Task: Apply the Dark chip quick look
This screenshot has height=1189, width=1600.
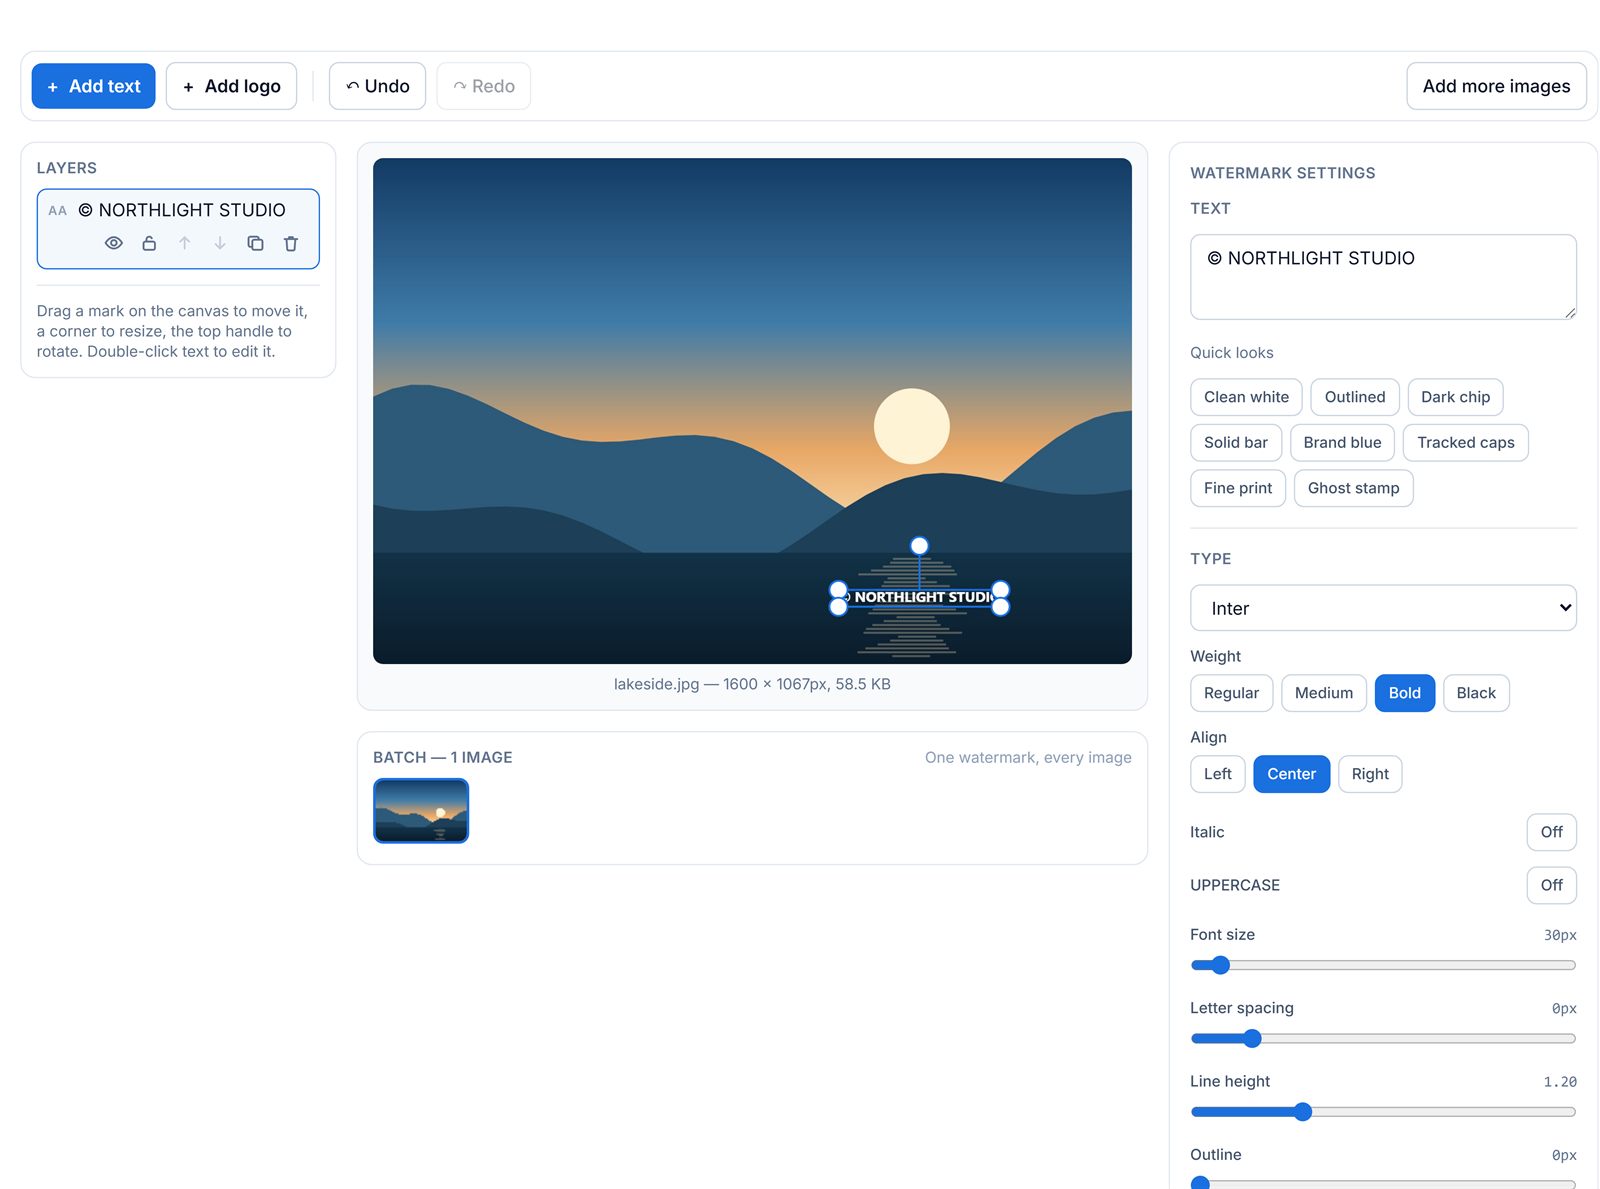Action: 1455,397
